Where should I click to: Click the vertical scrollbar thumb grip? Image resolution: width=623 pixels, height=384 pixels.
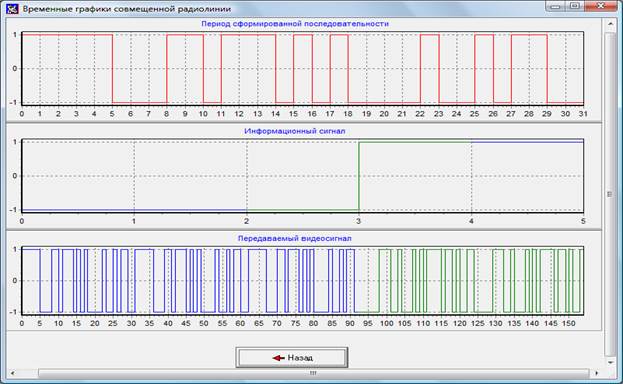[609, 194]
